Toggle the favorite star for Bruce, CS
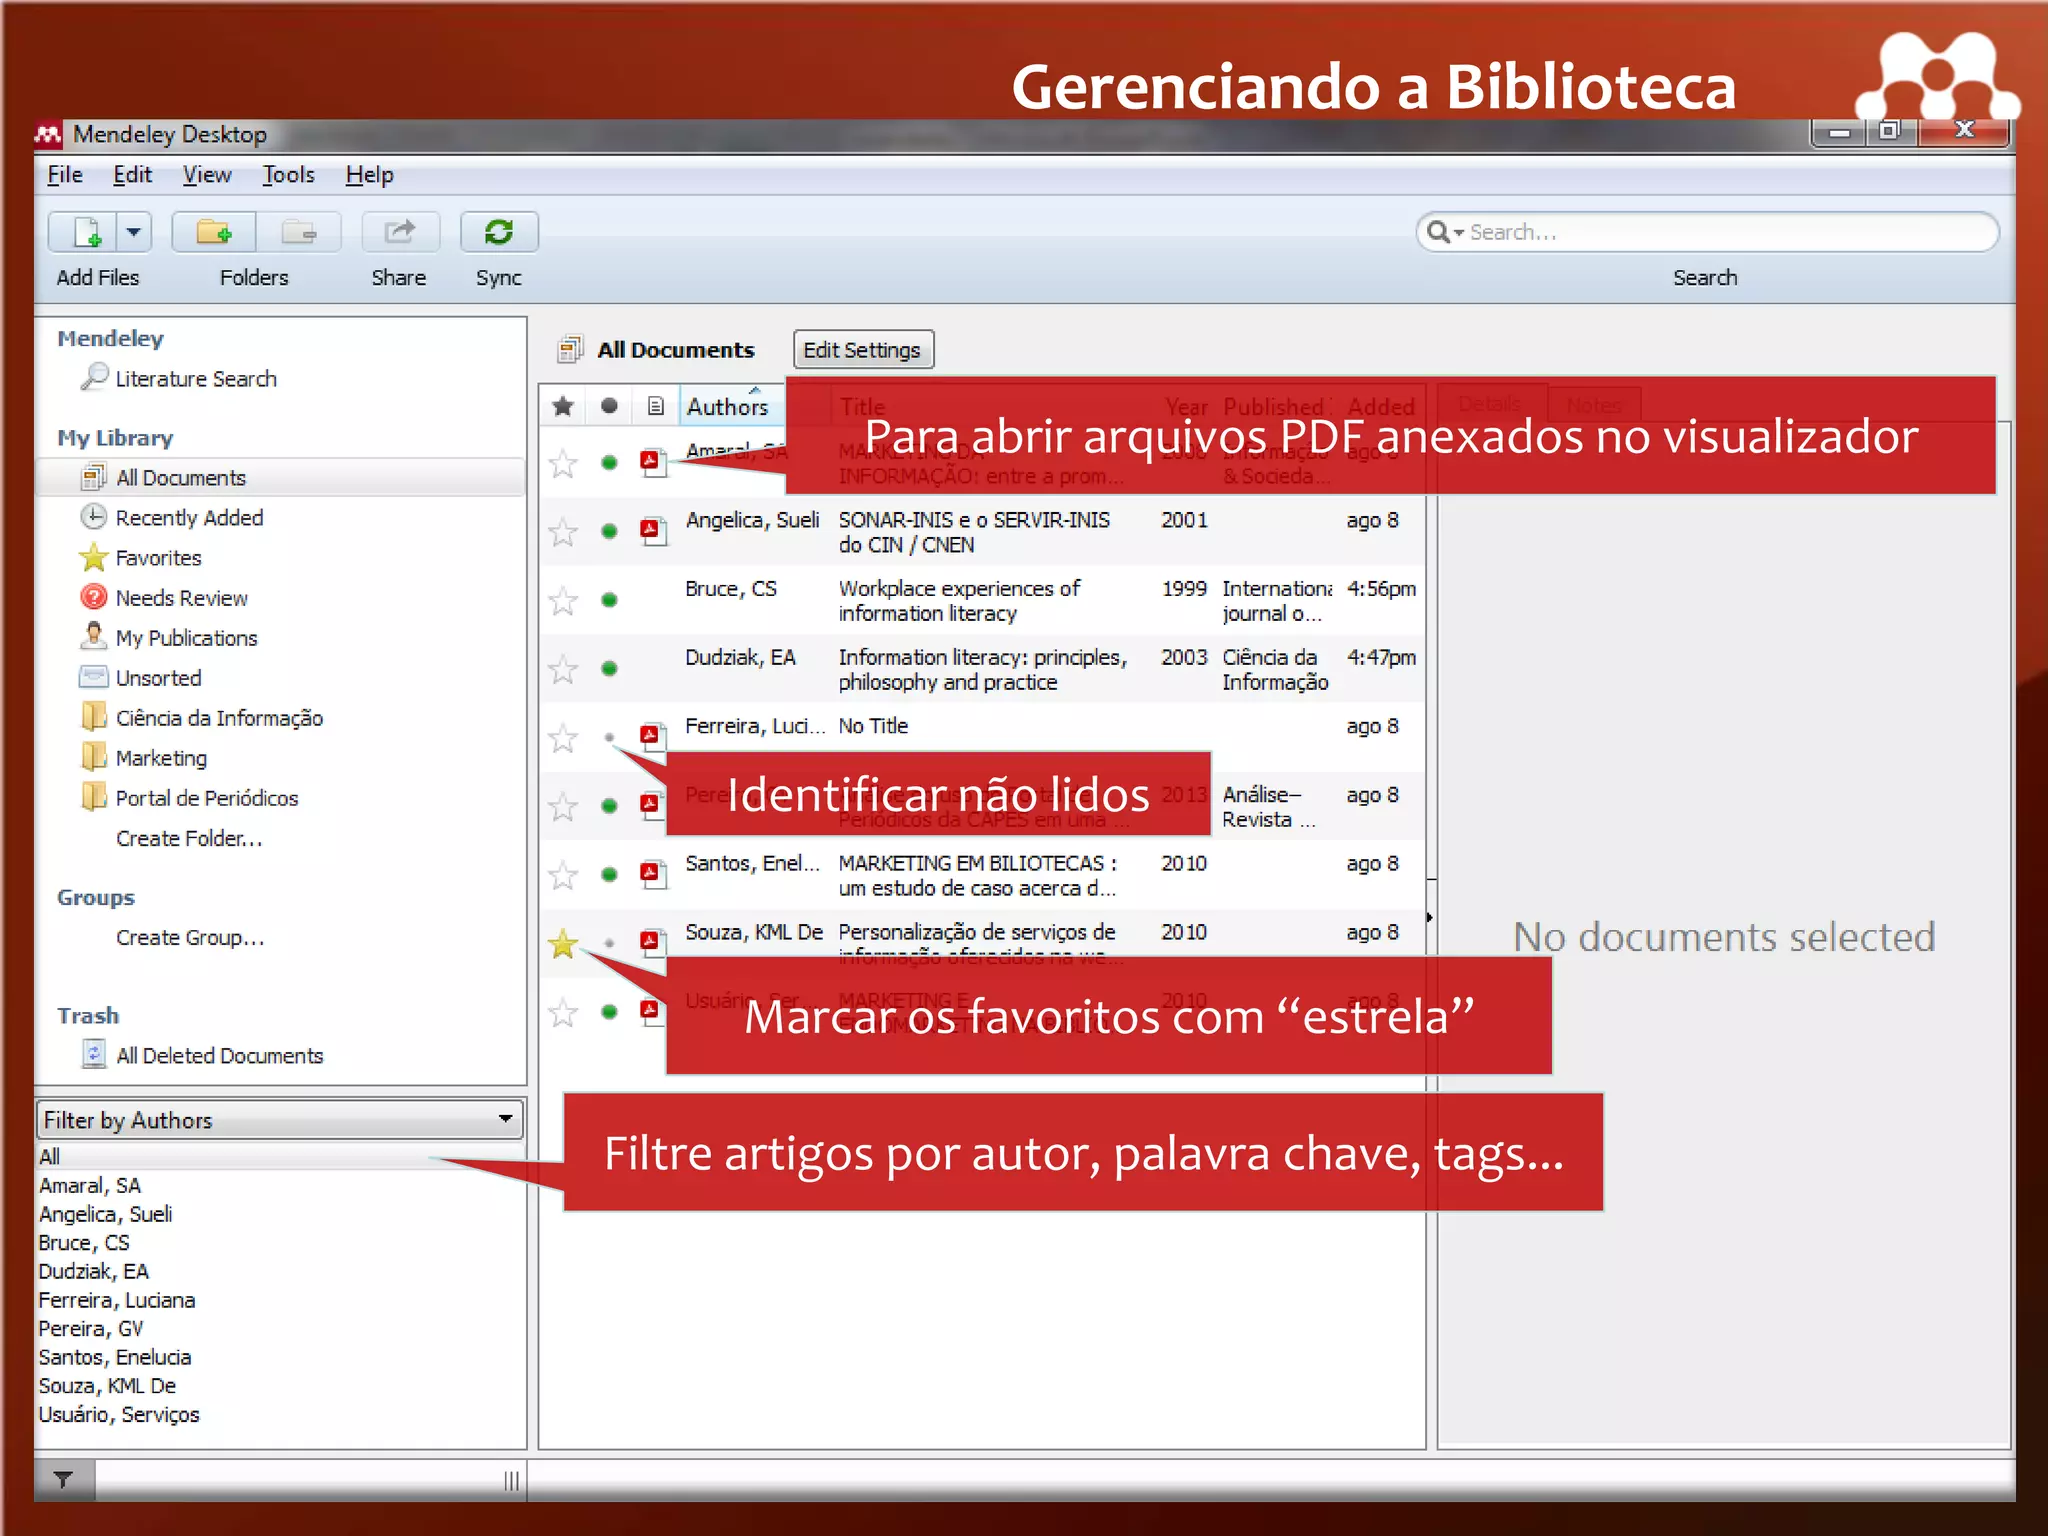This screenshot has width=2048, height=1536. (563, 601)
